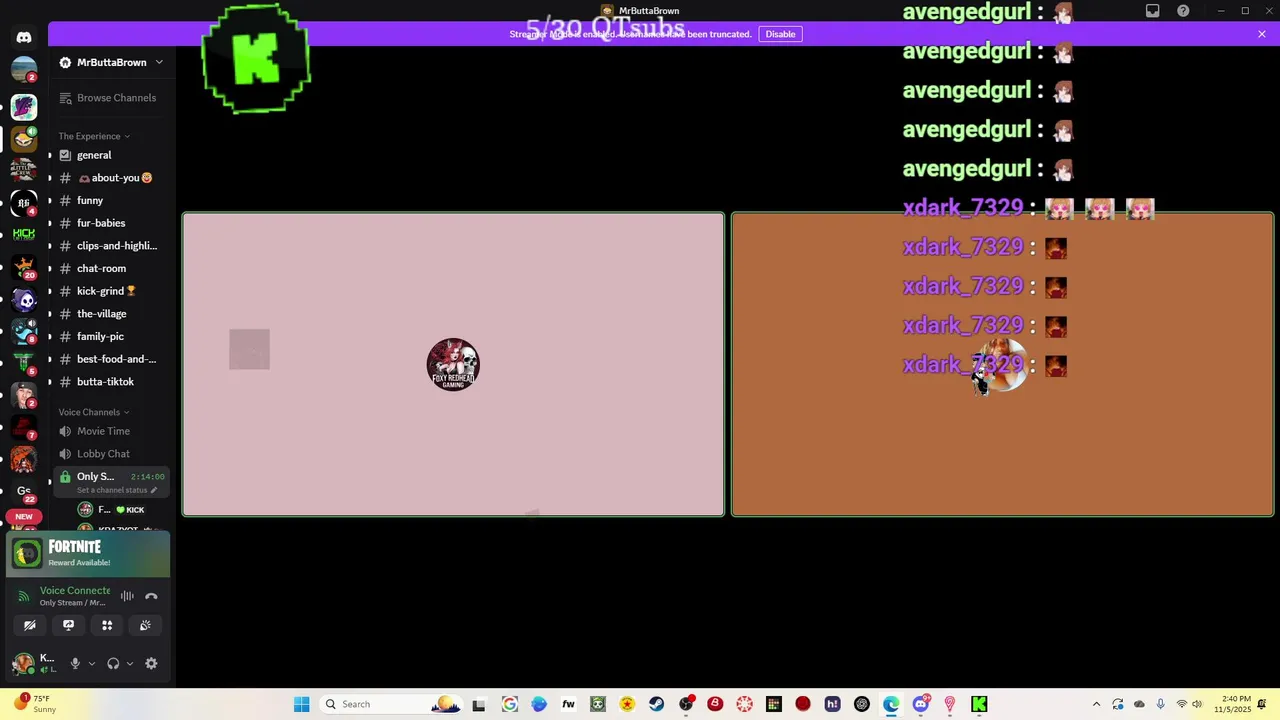This screenshot has height=720, width=1280.
Task: Click the Foxy Redhead user in voice list
Action: point(113,510)
